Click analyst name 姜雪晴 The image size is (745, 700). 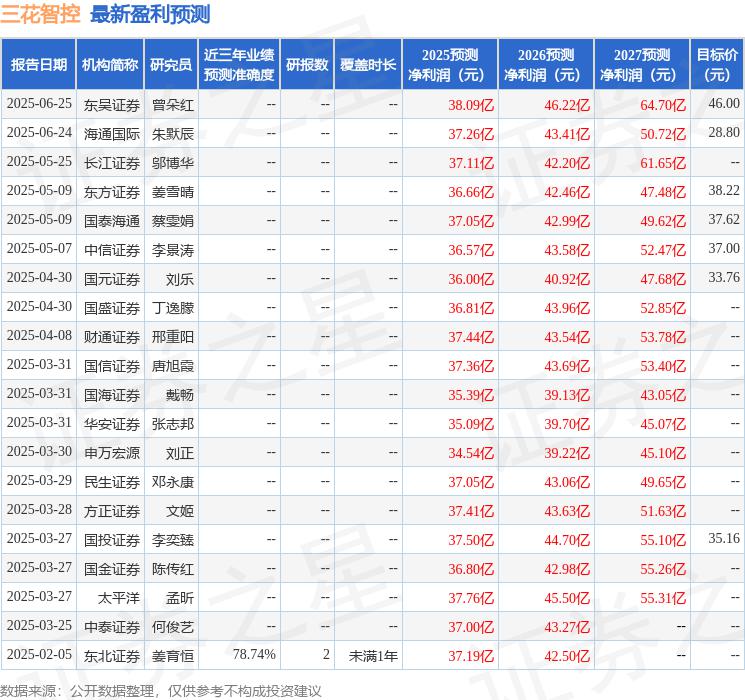173,192
